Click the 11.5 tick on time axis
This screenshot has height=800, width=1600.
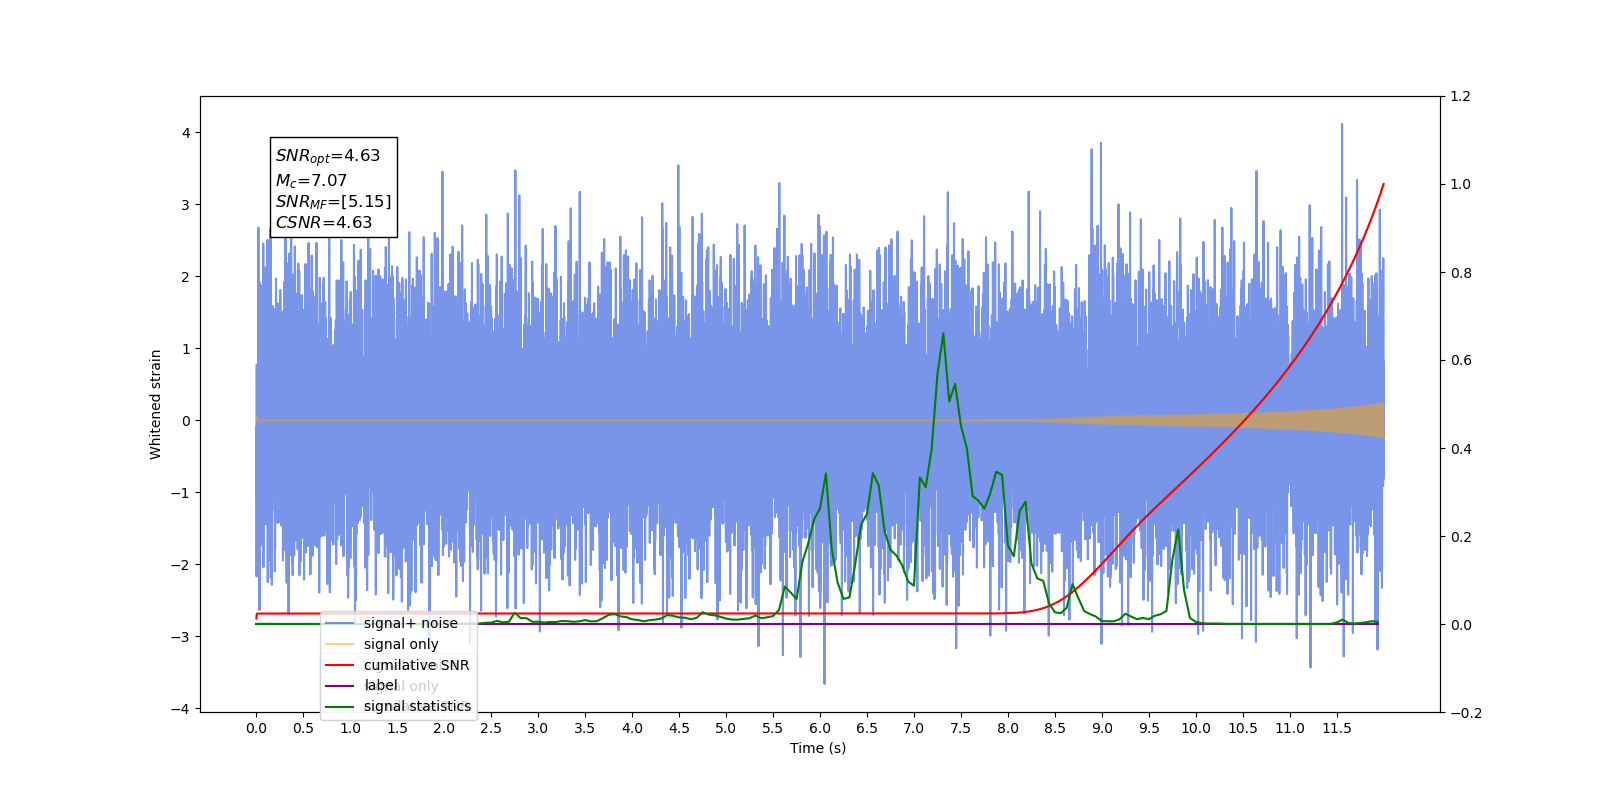coord(1337,728)
